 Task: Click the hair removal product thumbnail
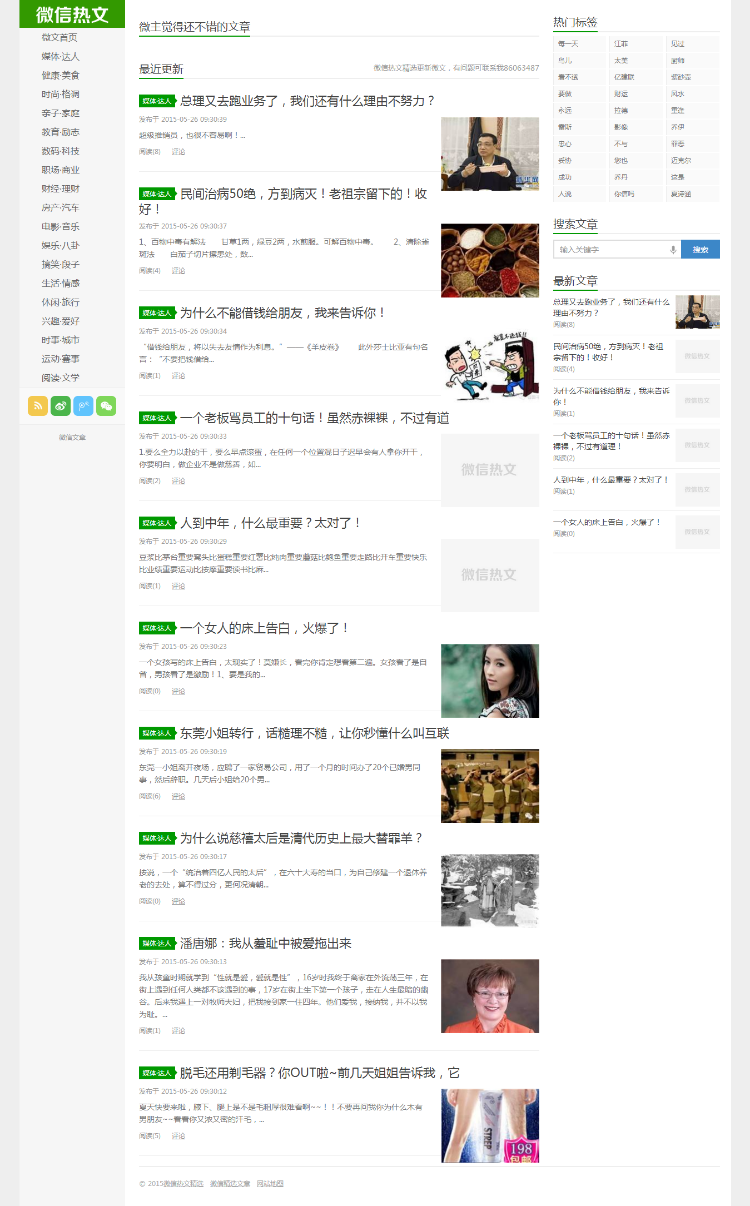click(x=490, y=1125)
